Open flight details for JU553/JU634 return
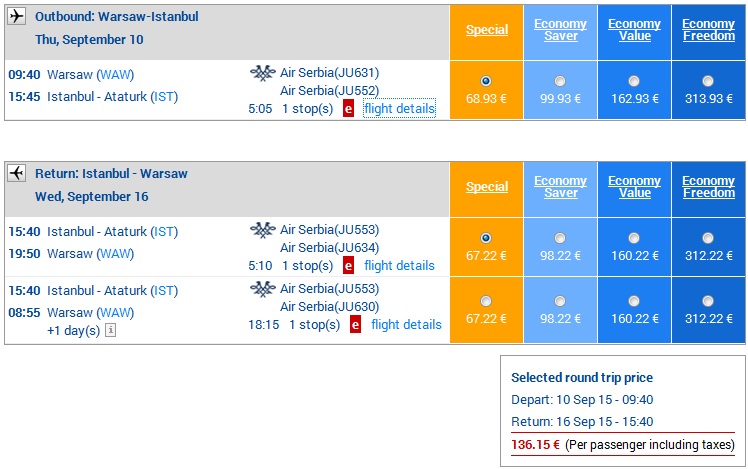This screenshot has height=469, width=748. (x=399, y=266)
